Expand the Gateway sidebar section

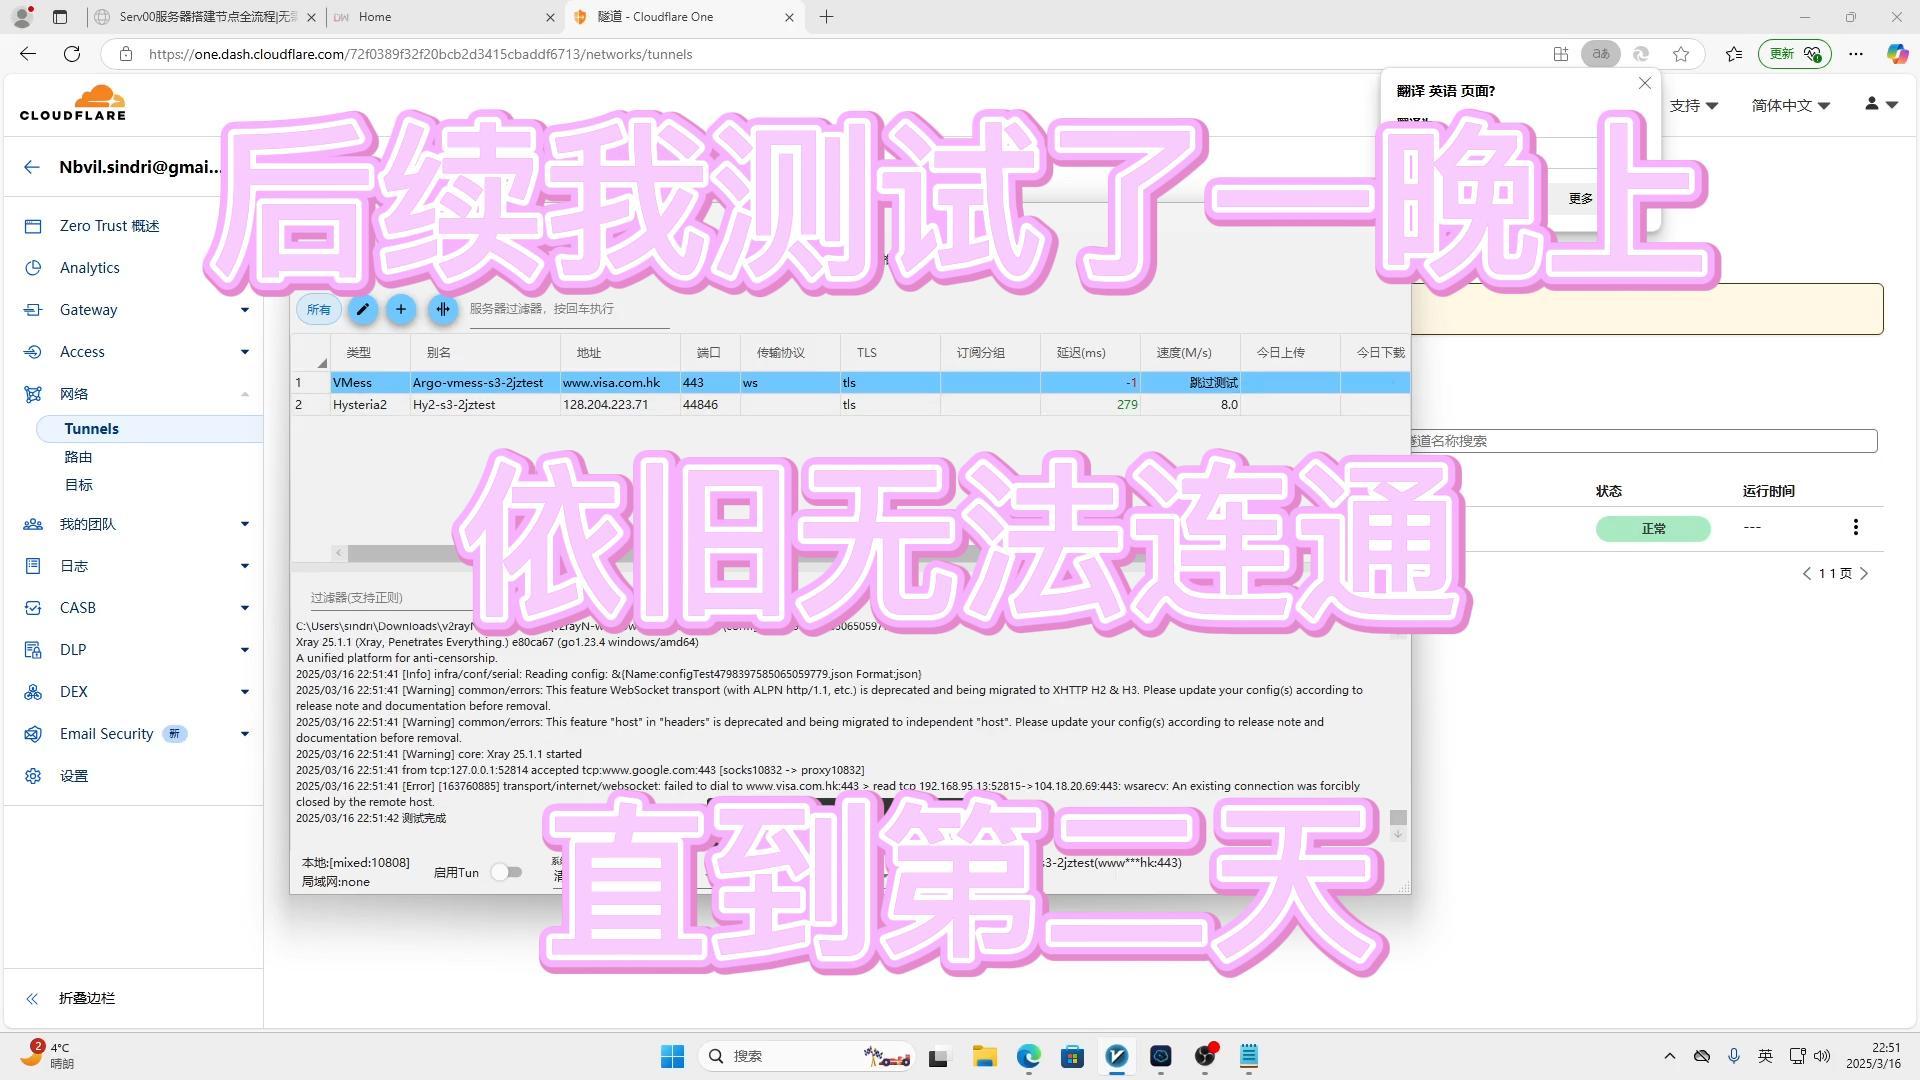[244, 310]
